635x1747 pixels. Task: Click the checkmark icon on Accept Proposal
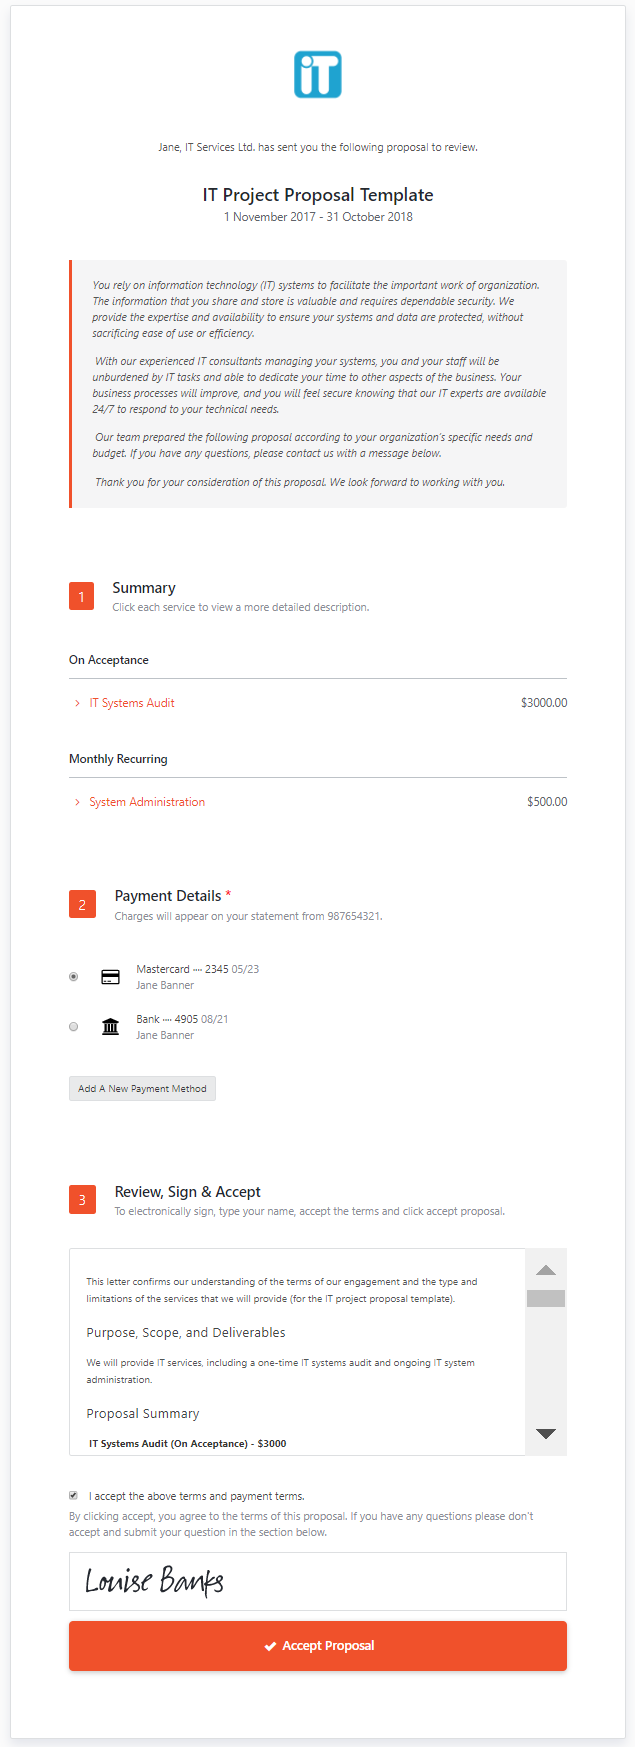(270, 1646)
